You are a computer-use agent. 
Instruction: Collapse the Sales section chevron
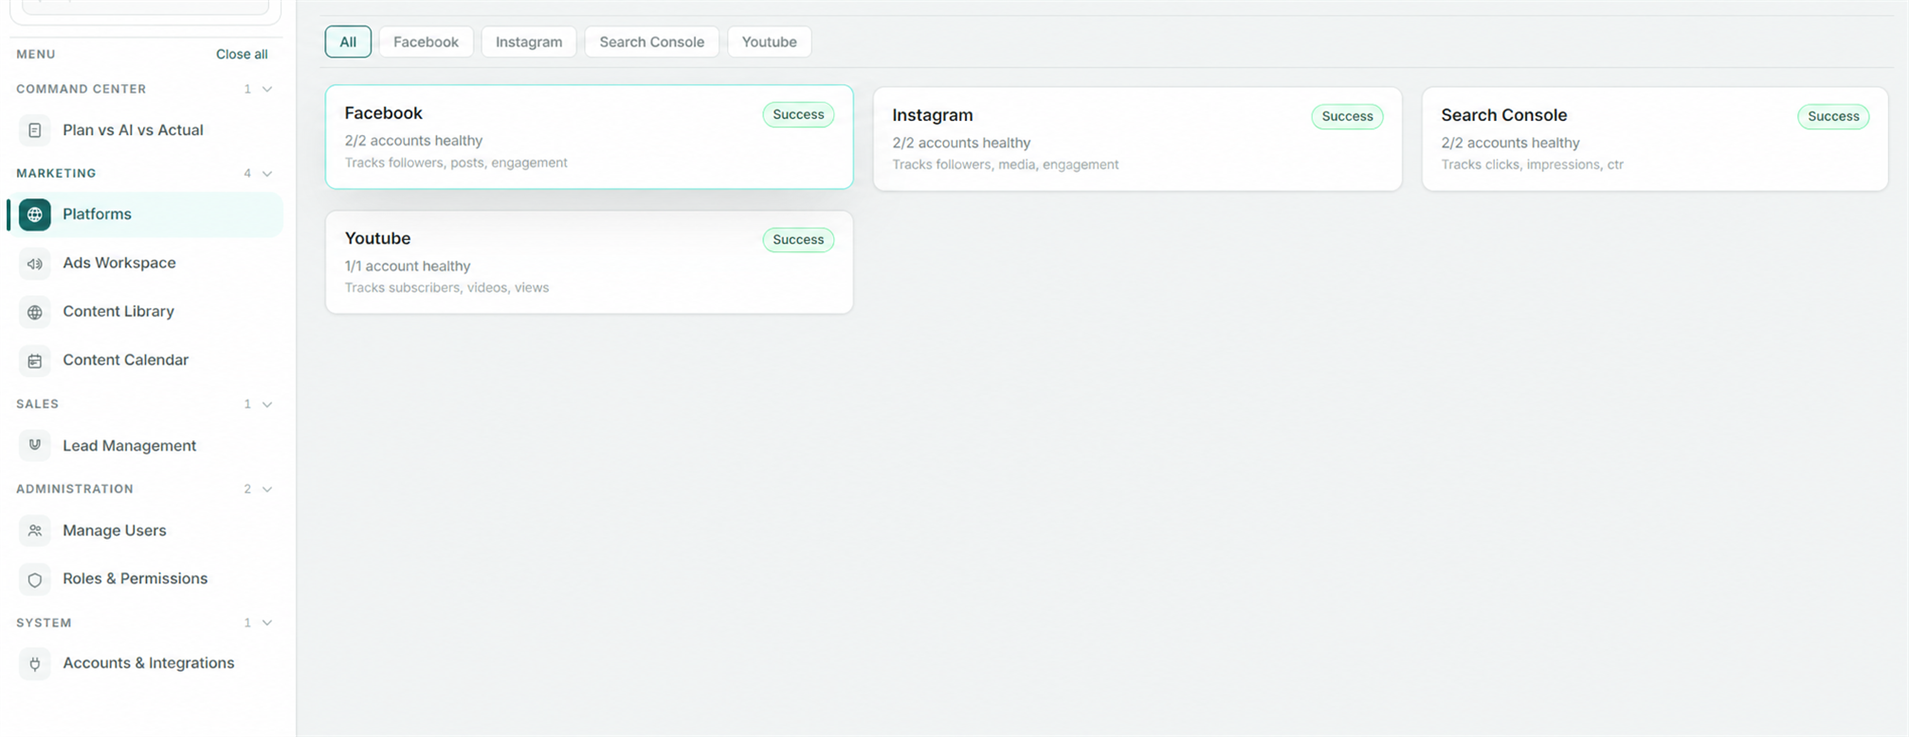(267, 404)
